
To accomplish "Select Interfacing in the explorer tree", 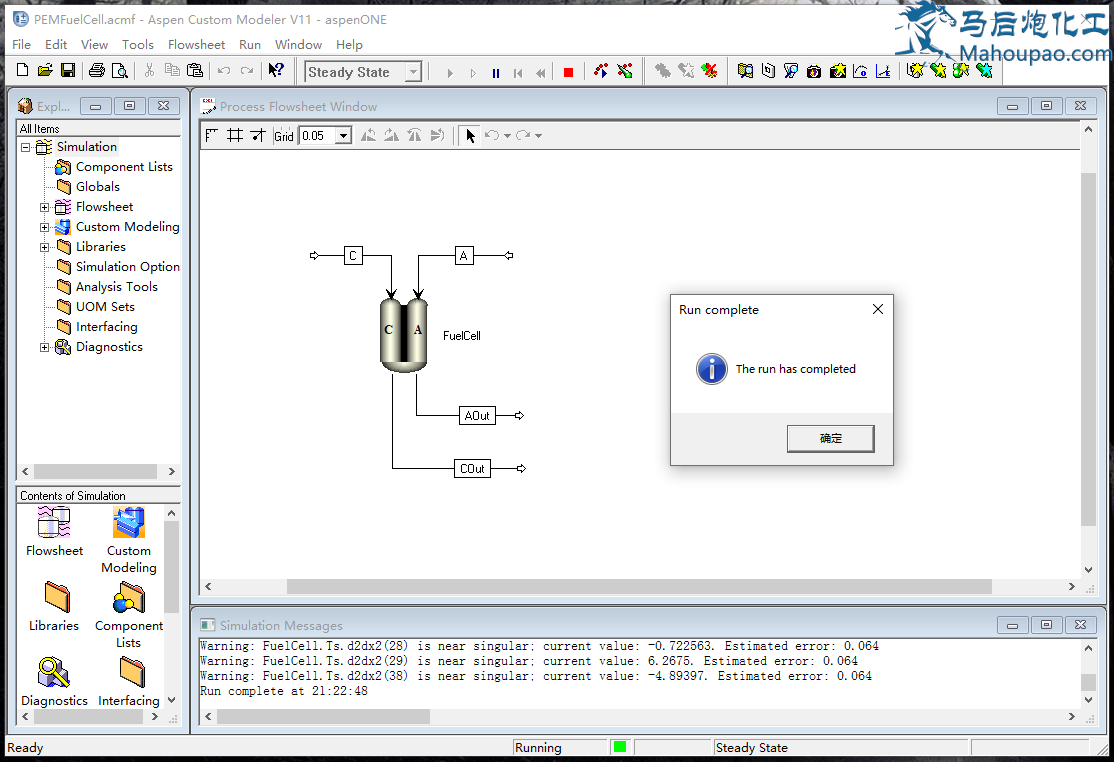I will [x=107, y=327].
